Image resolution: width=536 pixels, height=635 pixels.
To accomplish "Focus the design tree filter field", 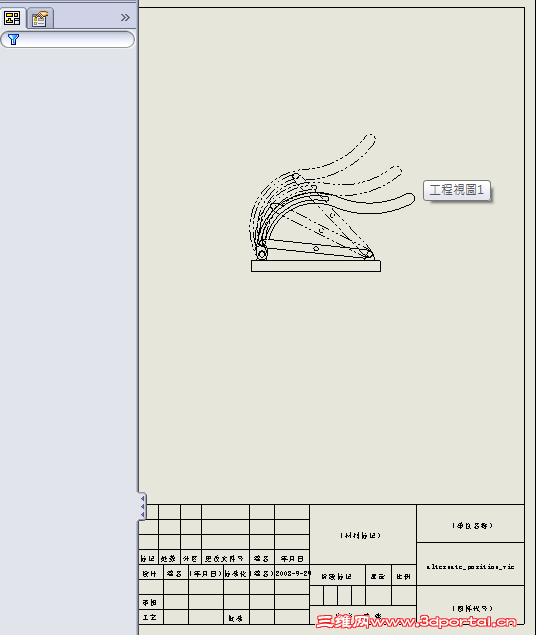I will coord(68,39).
